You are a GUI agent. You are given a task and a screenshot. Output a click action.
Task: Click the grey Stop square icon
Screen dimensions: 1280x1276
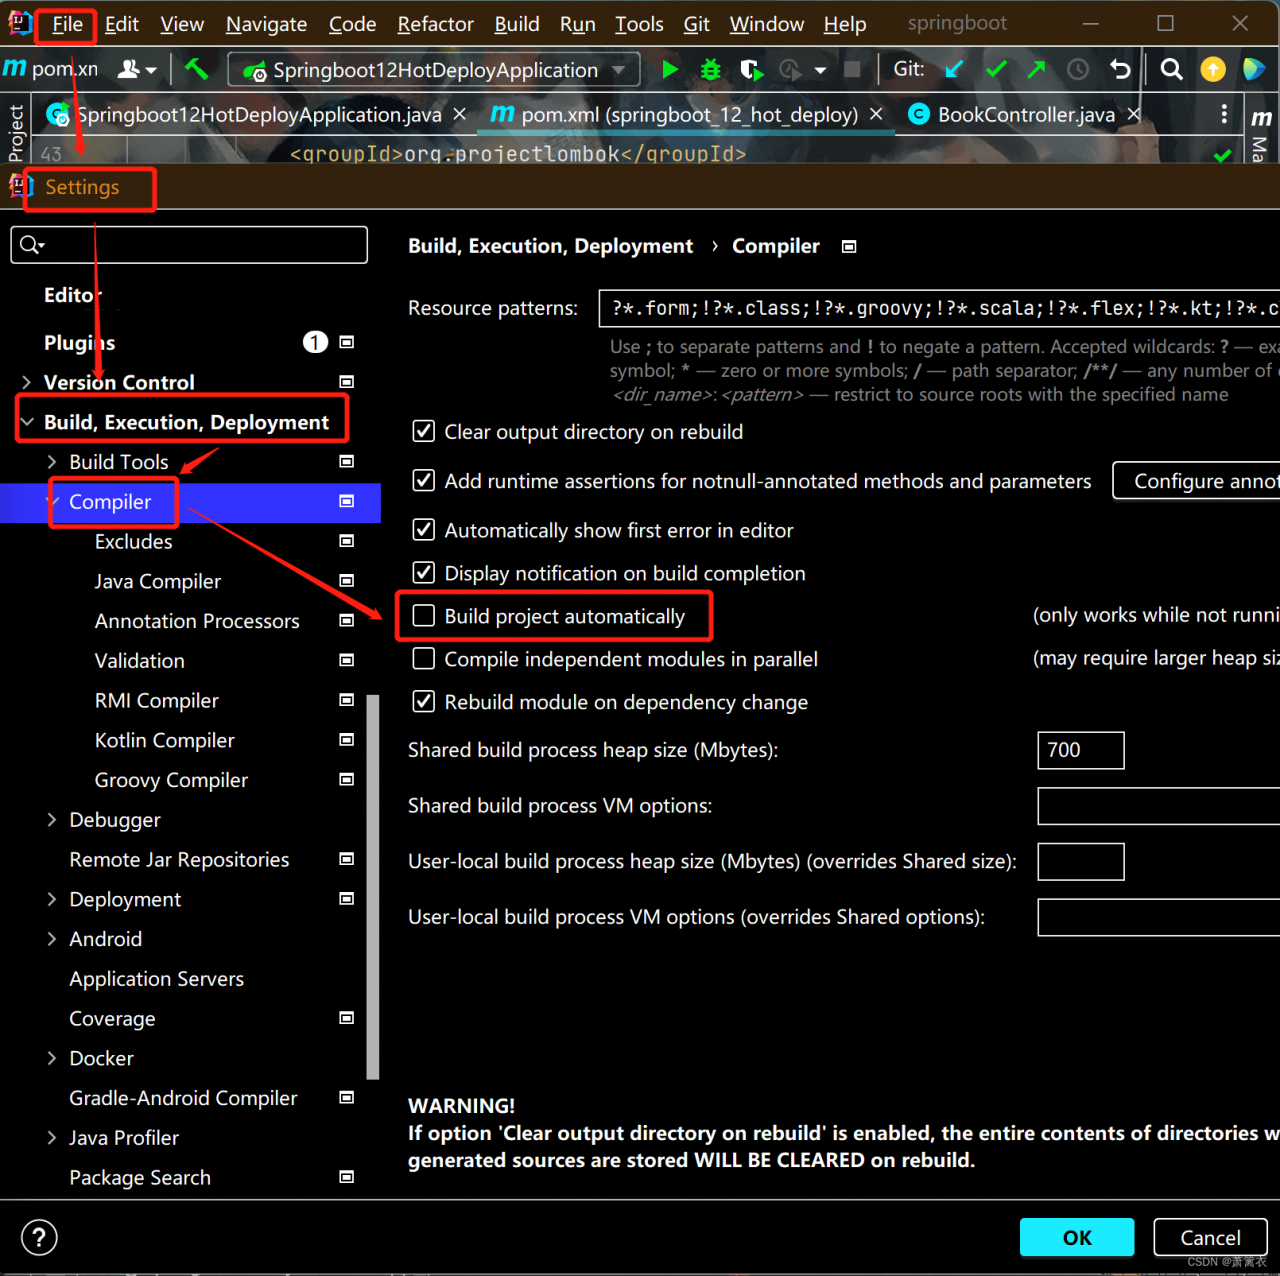pyautogui.click(x=852, y=69)
